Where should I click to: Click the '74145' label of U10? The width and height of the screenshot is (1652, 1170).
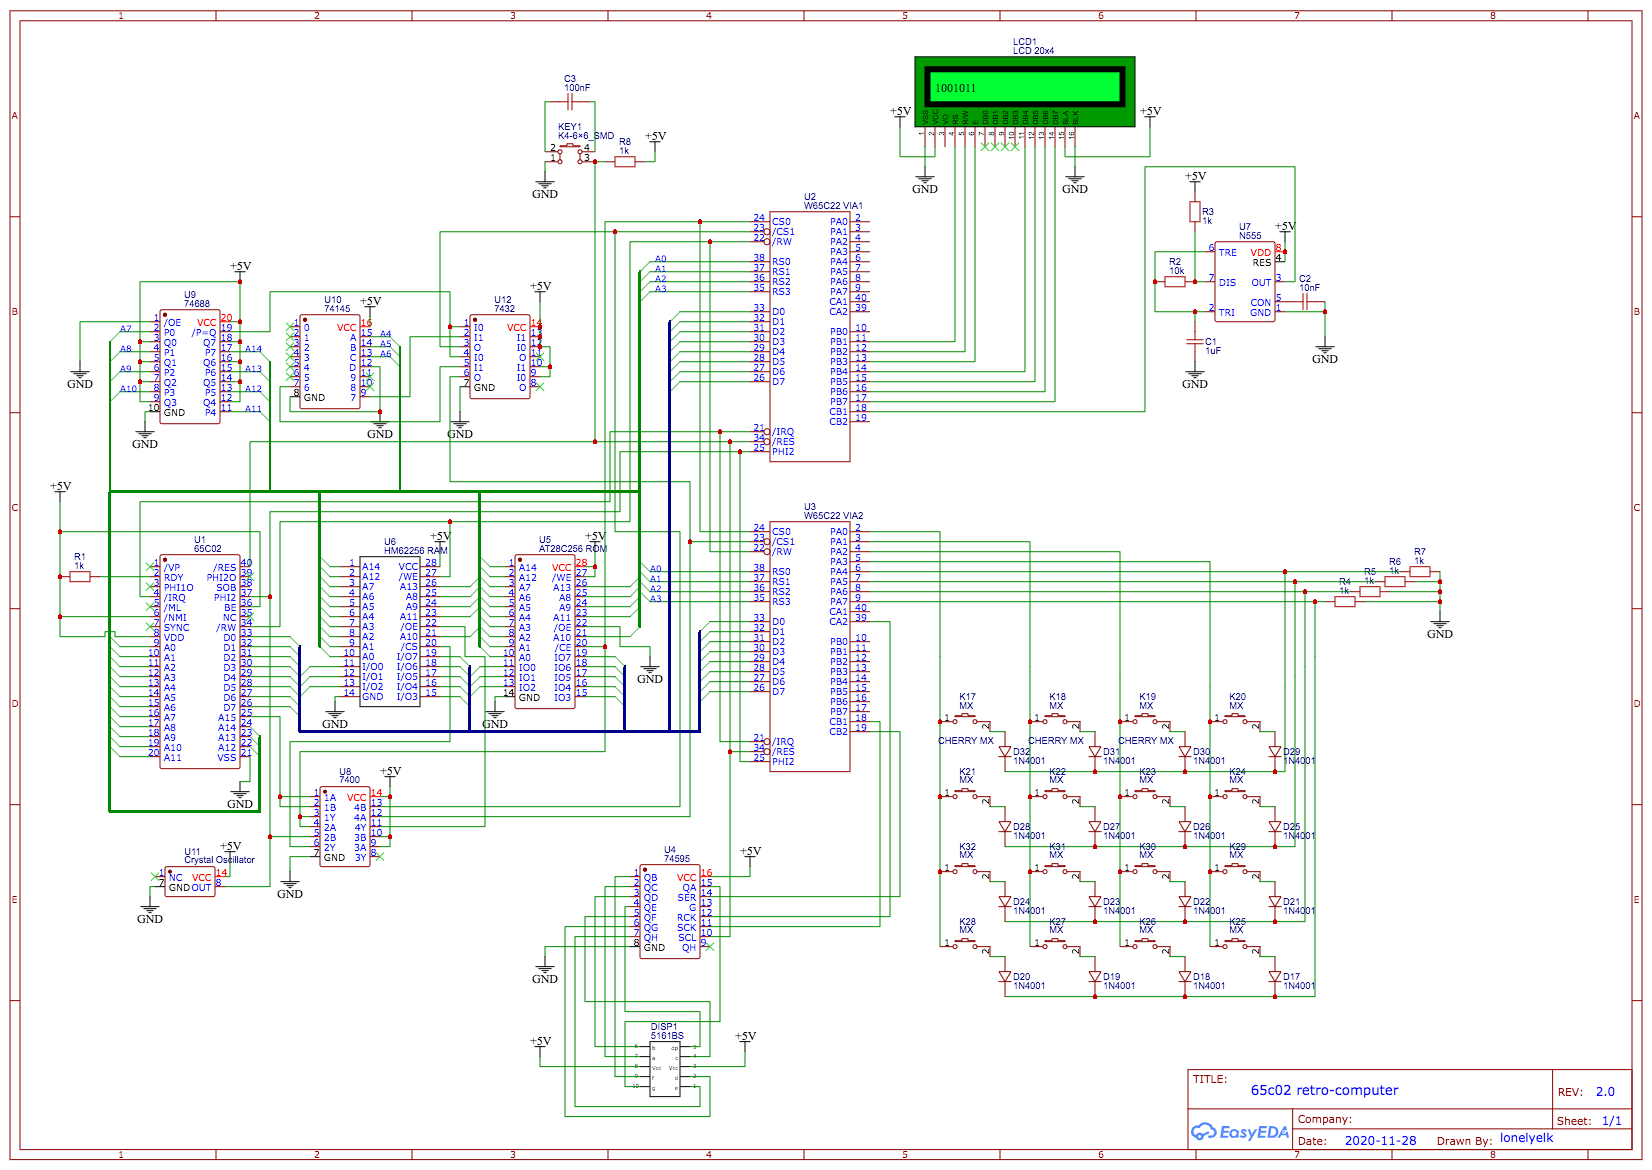pyautogui.click(x=337, y=309)
